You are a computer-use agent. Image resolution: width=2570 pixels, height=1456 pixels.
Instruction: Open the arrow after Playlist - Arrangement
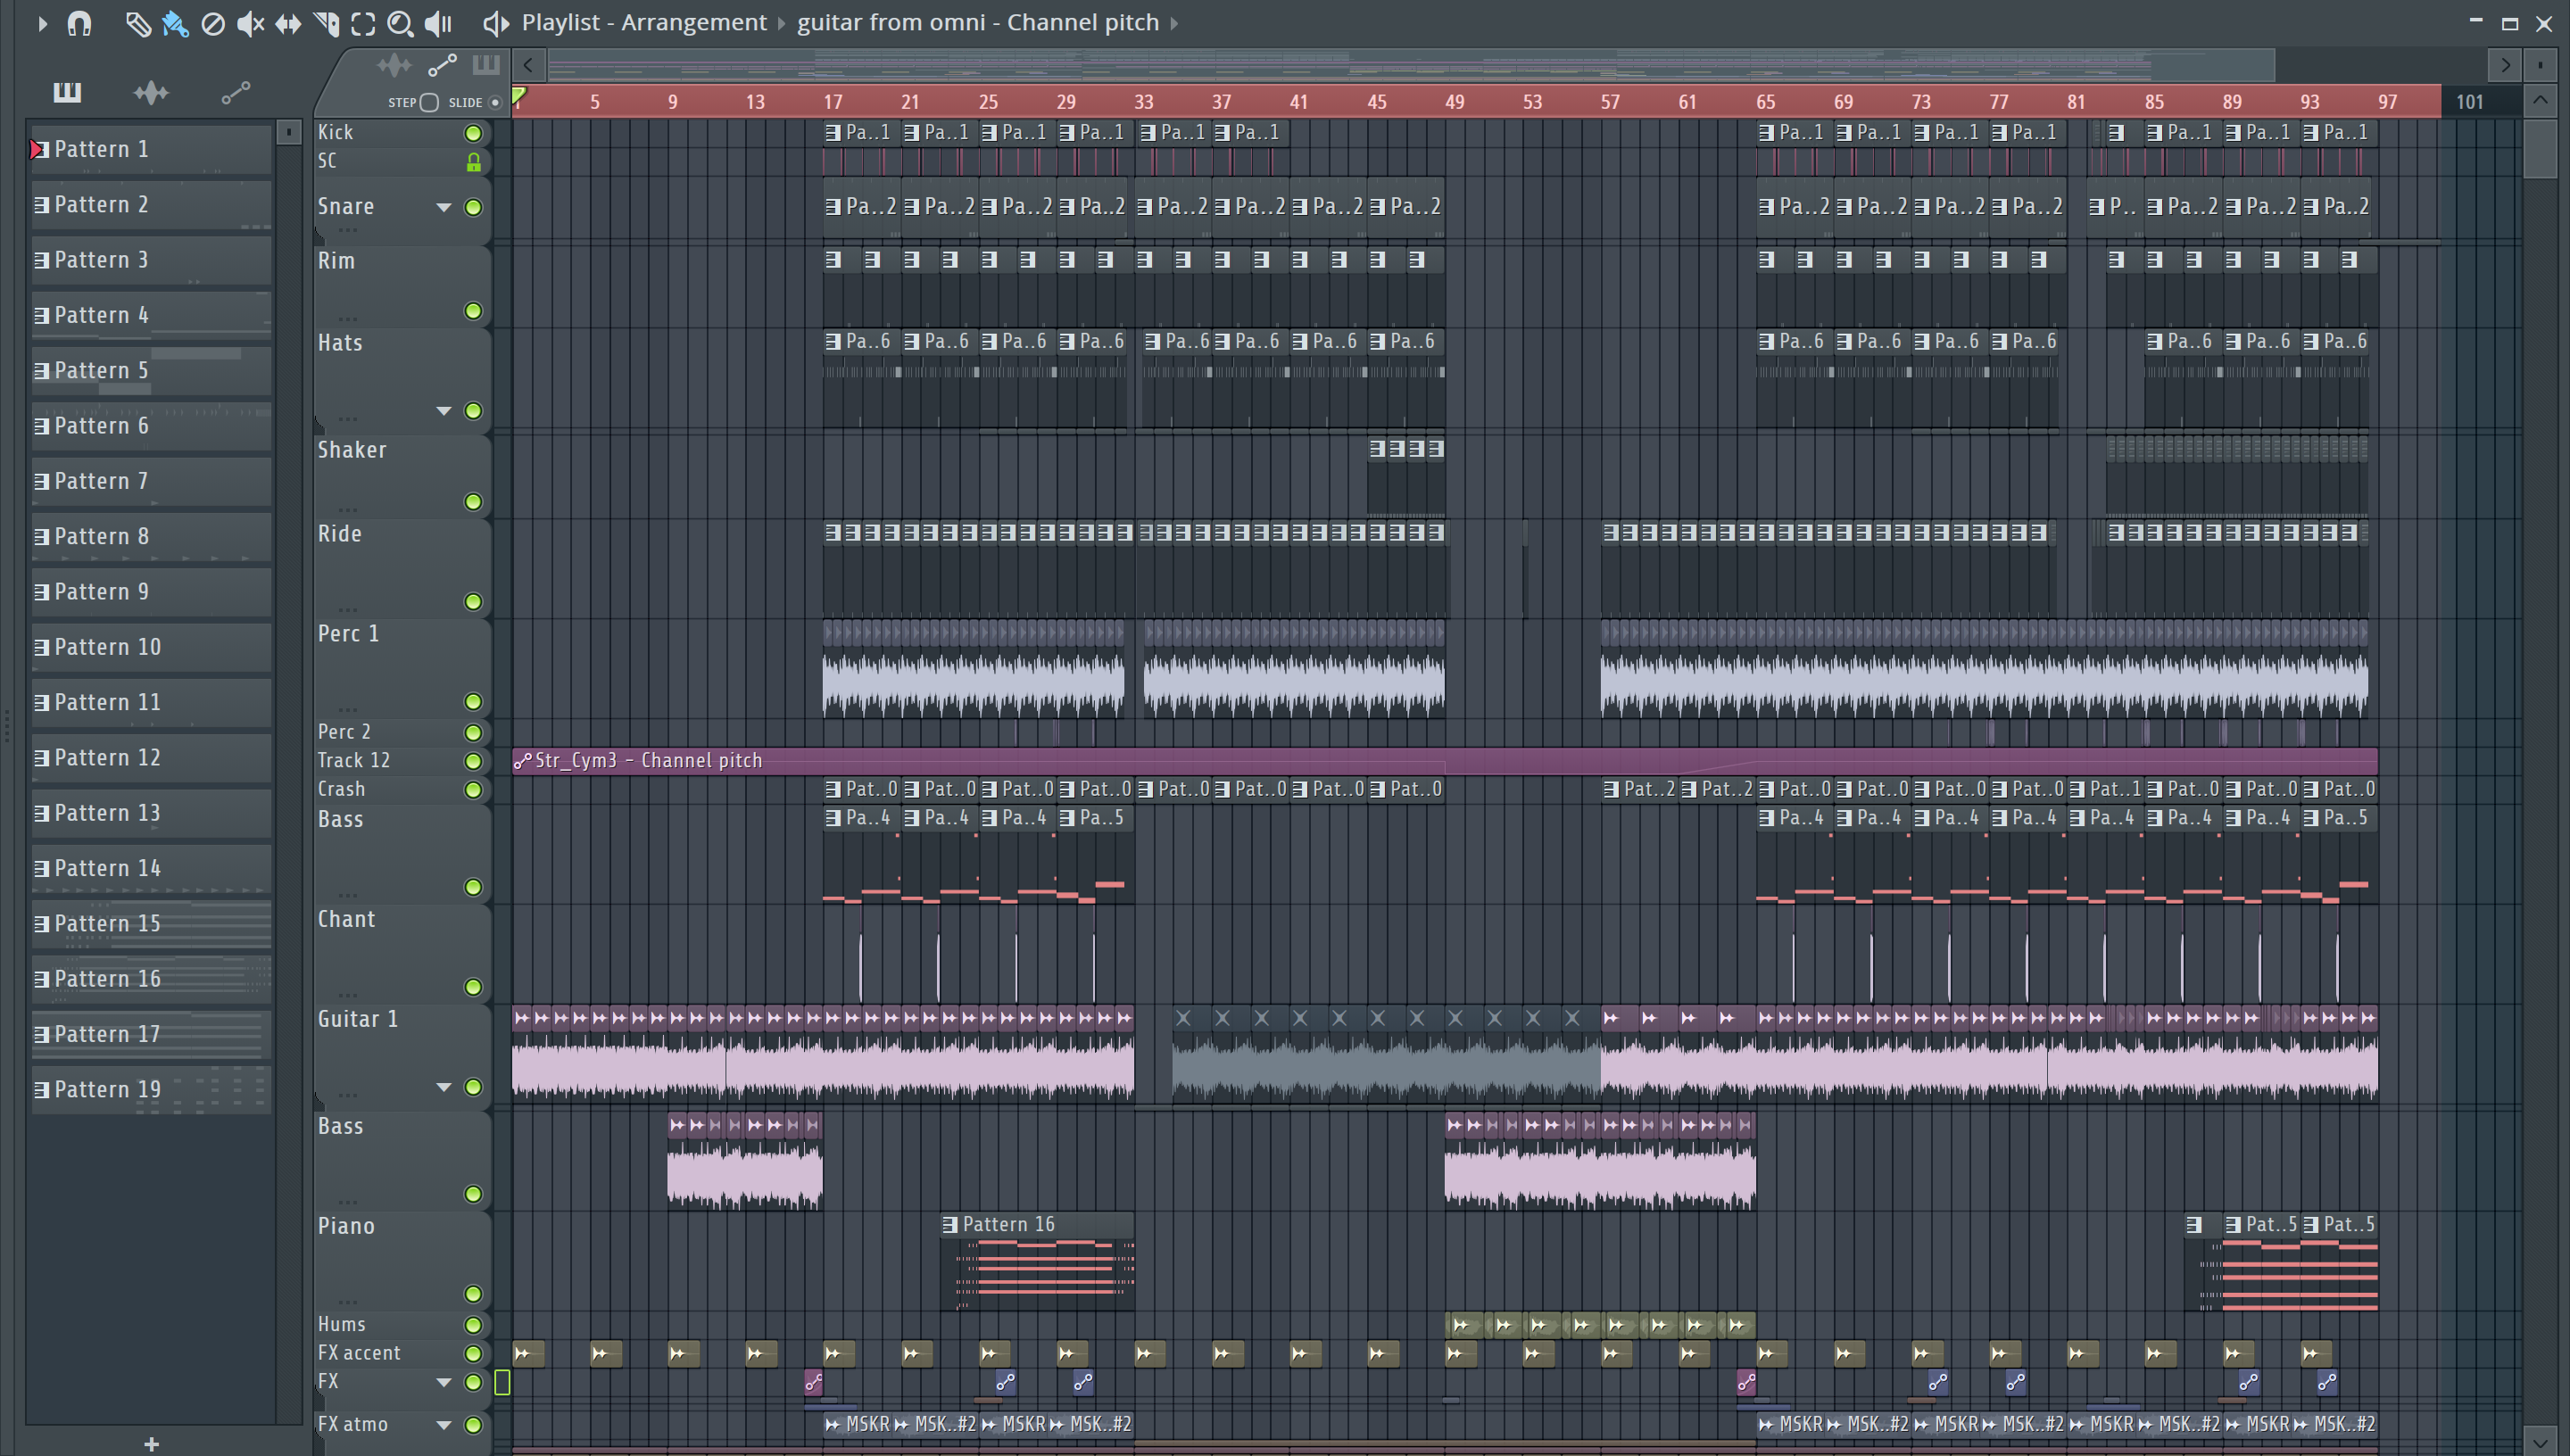[x=782, y=22]
